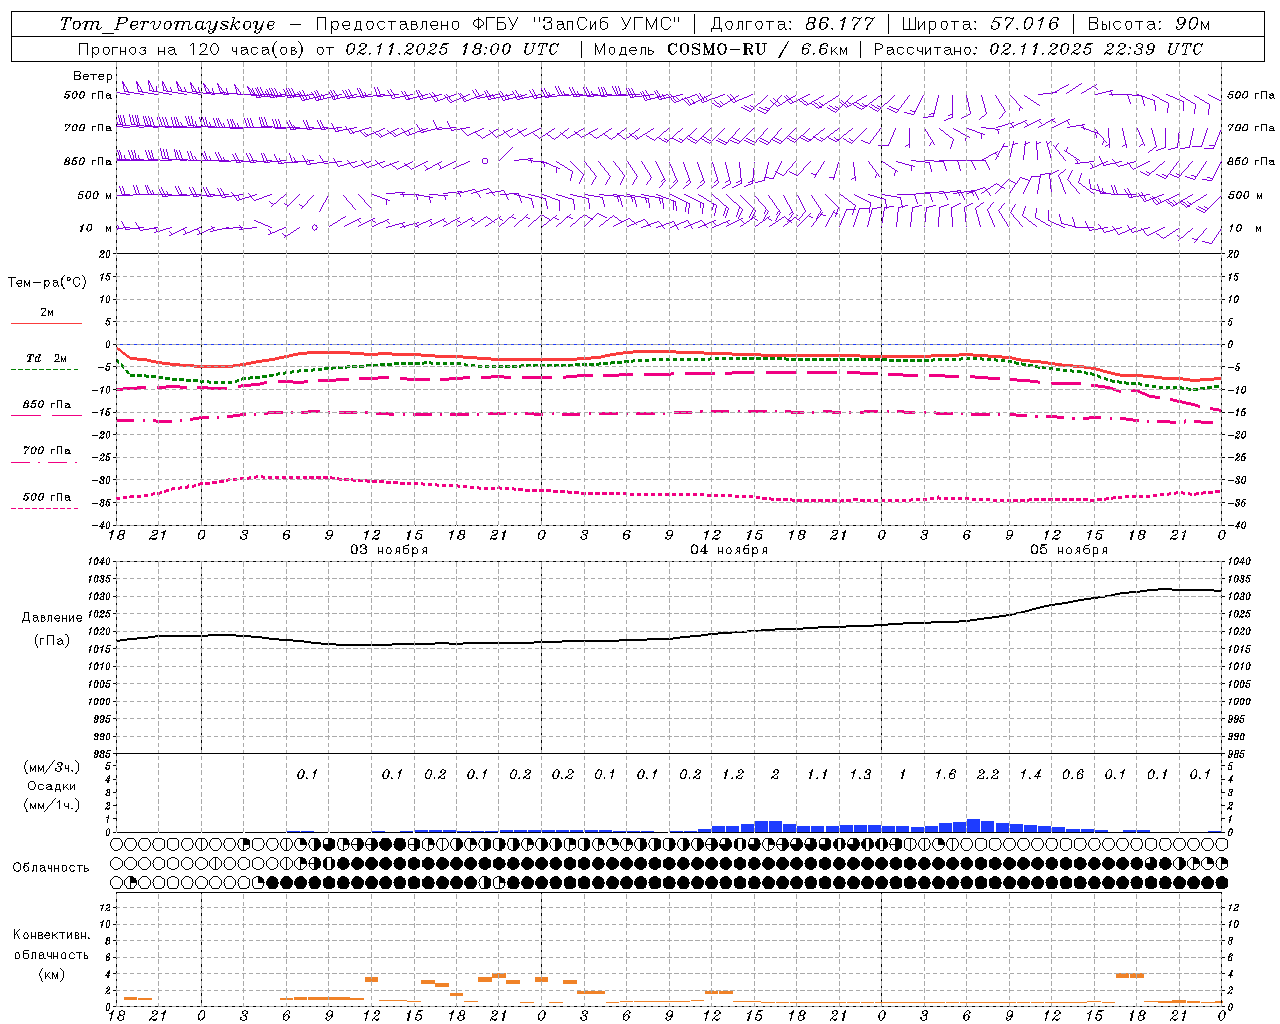The height and width of the screenshot is (1024, 1280).
Task: Select the (мм/3ч.) precipitation unit label
Action: coord(52,767)
